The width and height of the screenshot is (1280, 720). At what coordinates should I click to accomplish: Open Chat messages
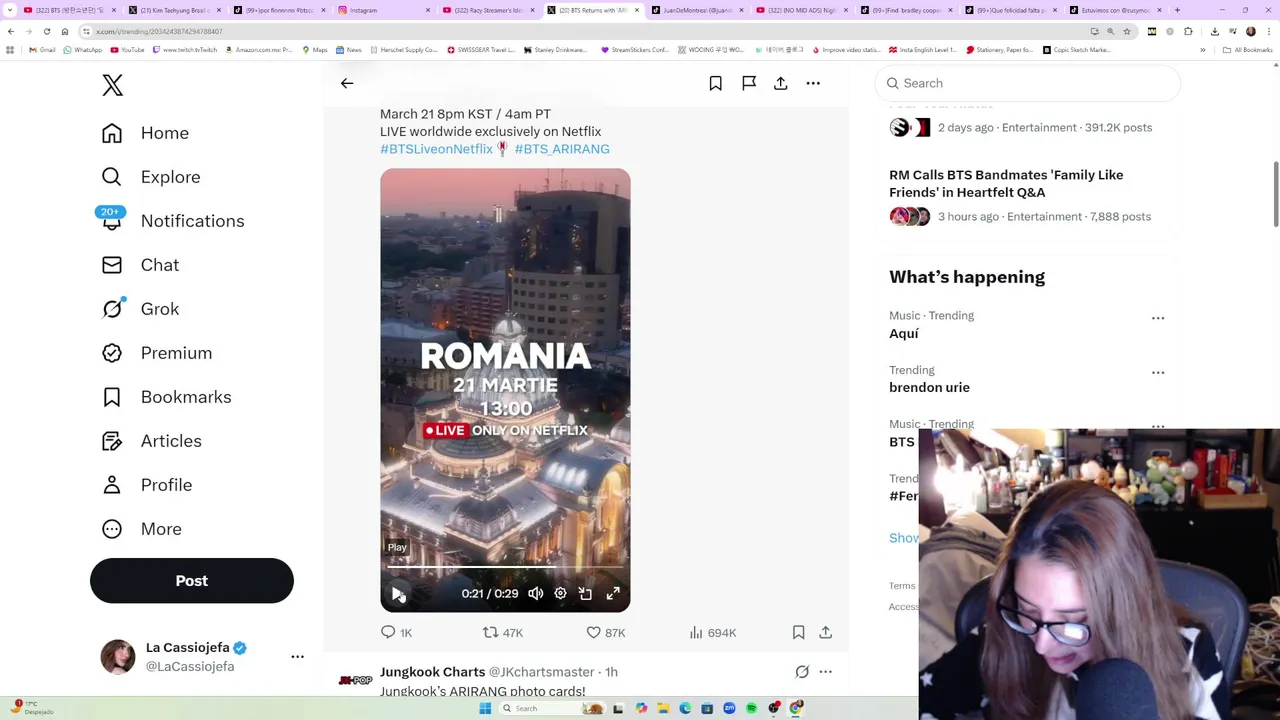tap(140, 265)
